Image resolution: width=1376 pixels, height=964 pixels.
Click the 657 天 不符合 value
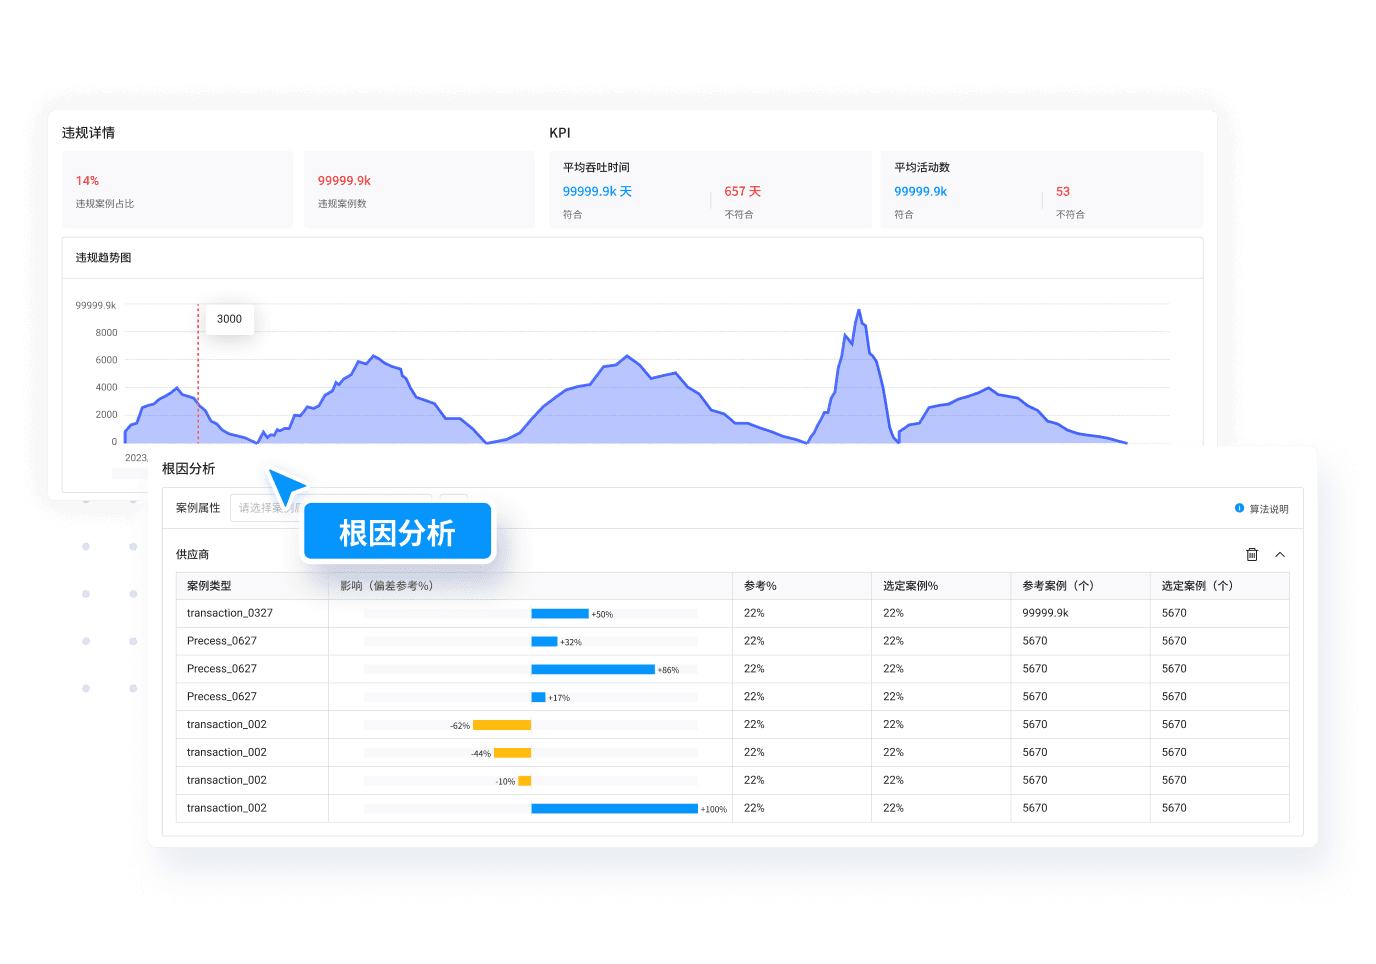[743, 191]
